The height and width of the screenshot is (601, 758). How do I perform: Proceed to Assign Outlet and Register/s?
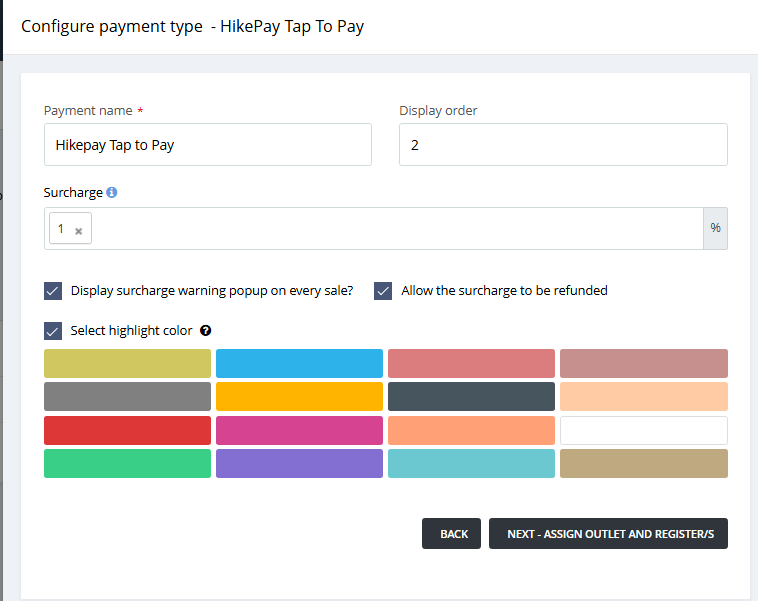click(x=608, y=534)
